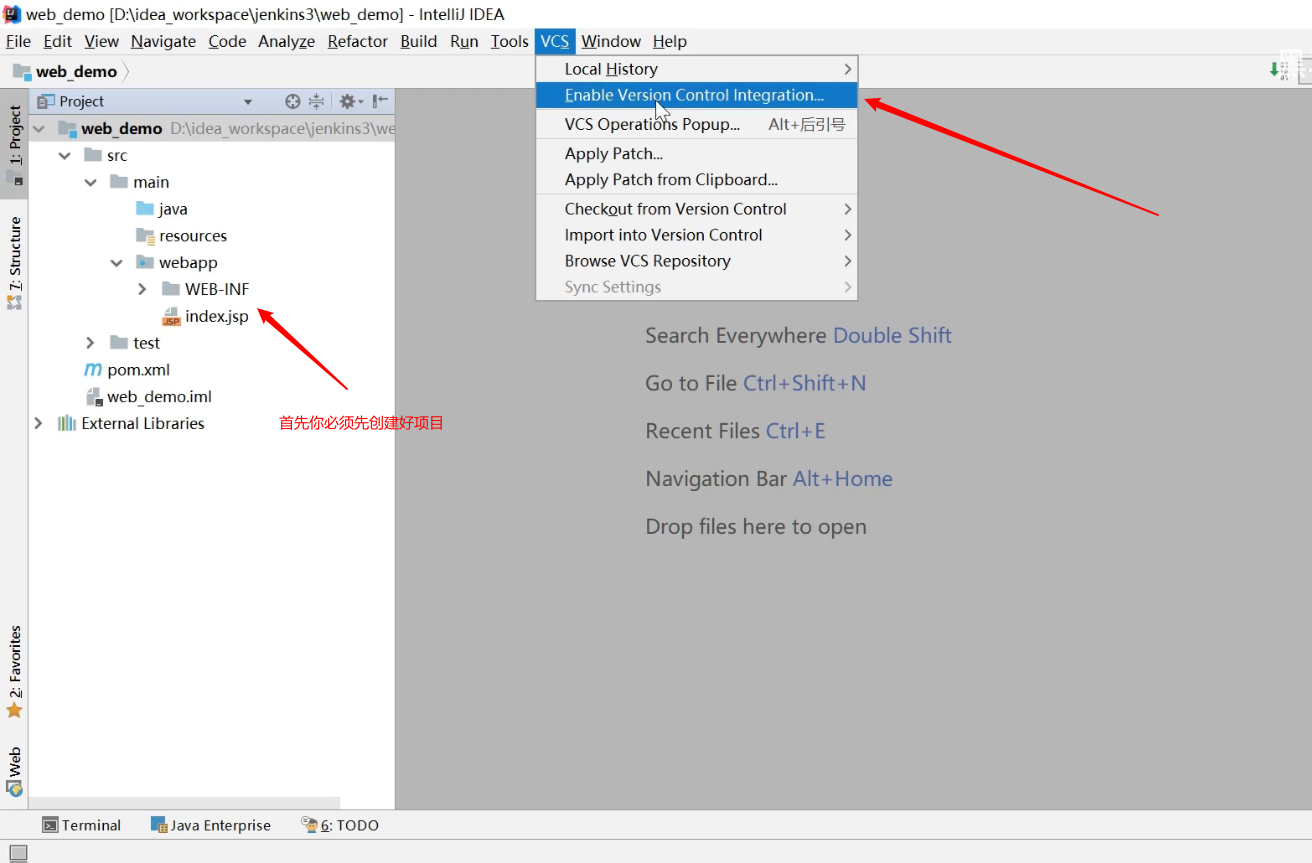Choose VCS Operations Popup
This screenshot has height=863, width=1312.
click(697, 125)
